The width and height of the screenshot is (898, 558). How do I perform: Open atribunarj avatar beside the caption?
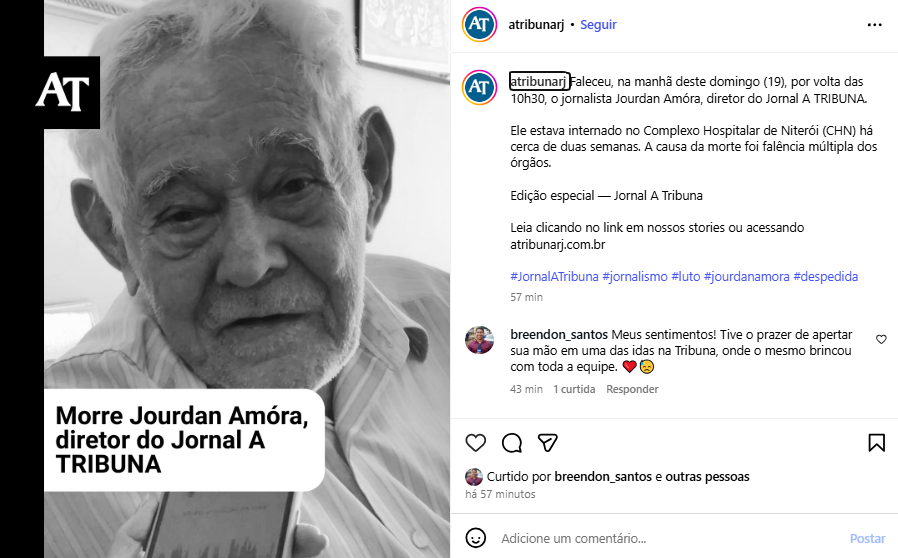pos(479,87)
